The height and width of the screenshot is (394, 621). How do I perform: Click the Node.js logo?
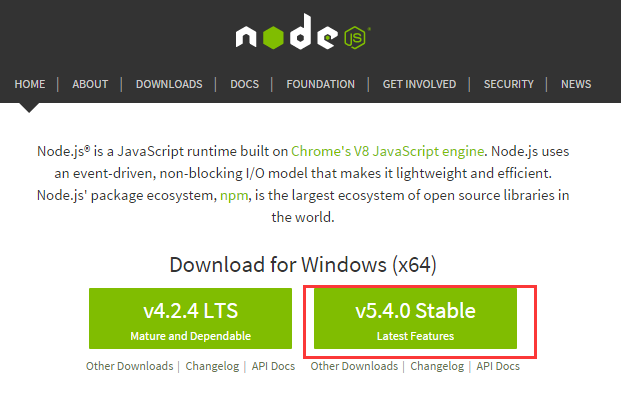click(x=303, y=32)
